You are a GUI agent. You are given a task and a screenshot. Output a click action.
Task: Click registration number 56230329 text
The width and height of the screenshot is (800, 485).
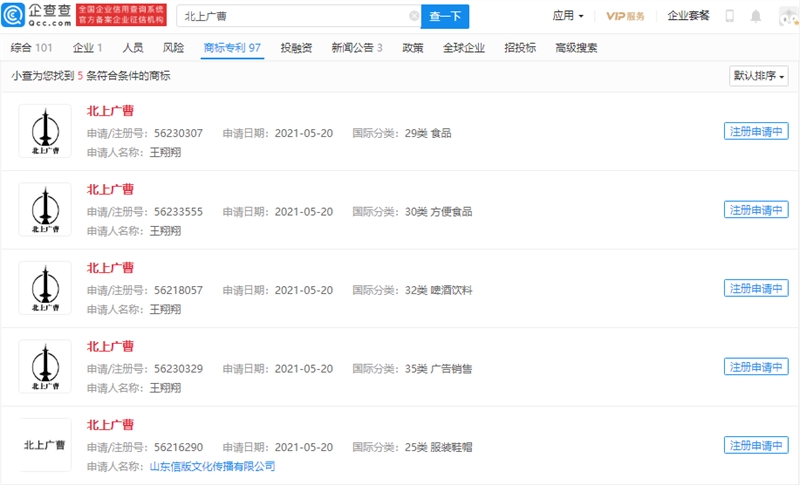tap(179, 369)
